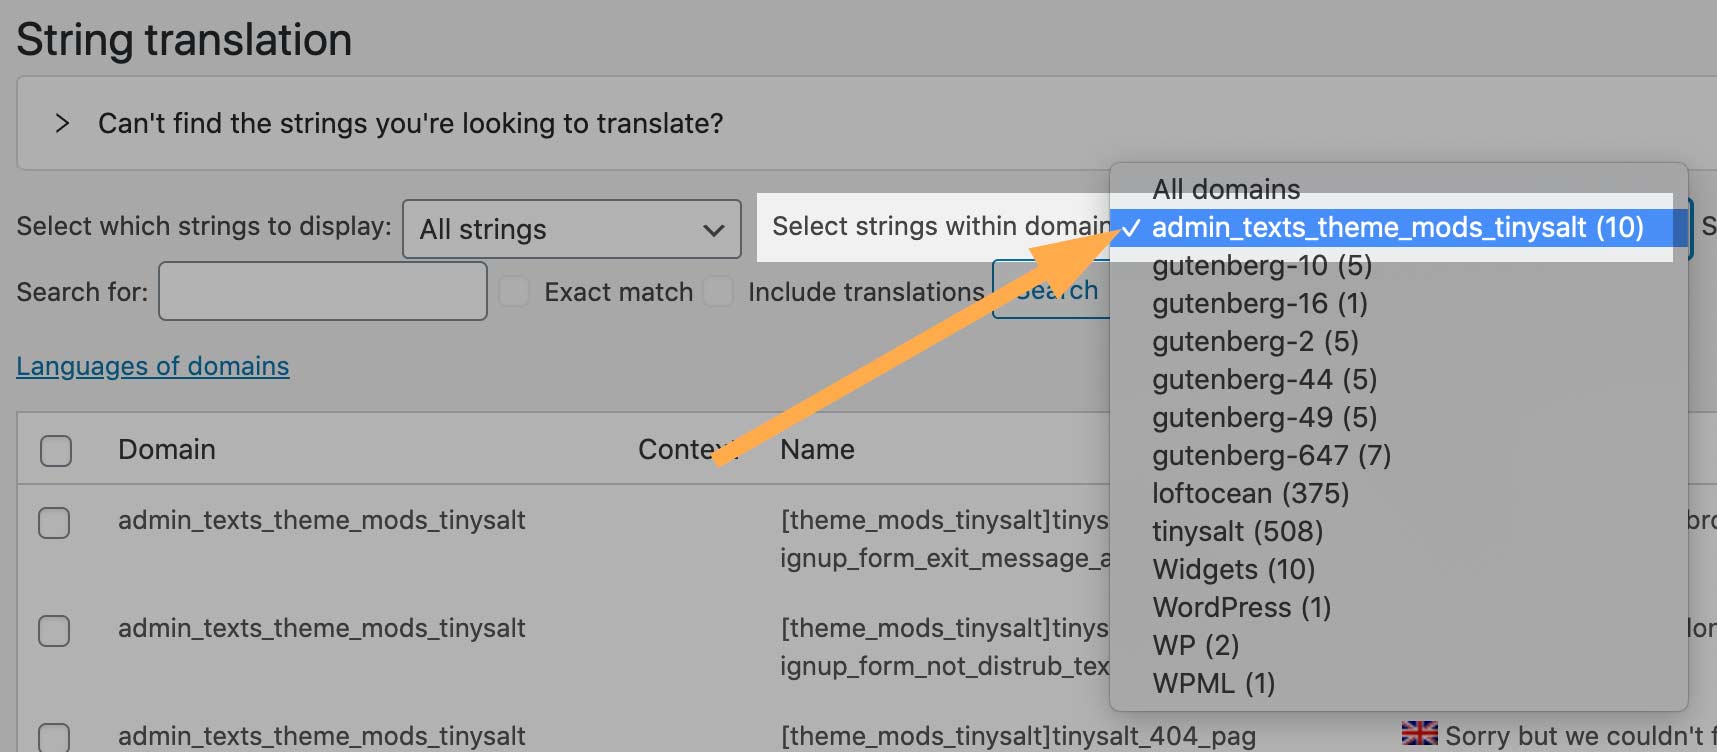Click the Search button
This screenshot has width=1717, height=752.
1051,290
